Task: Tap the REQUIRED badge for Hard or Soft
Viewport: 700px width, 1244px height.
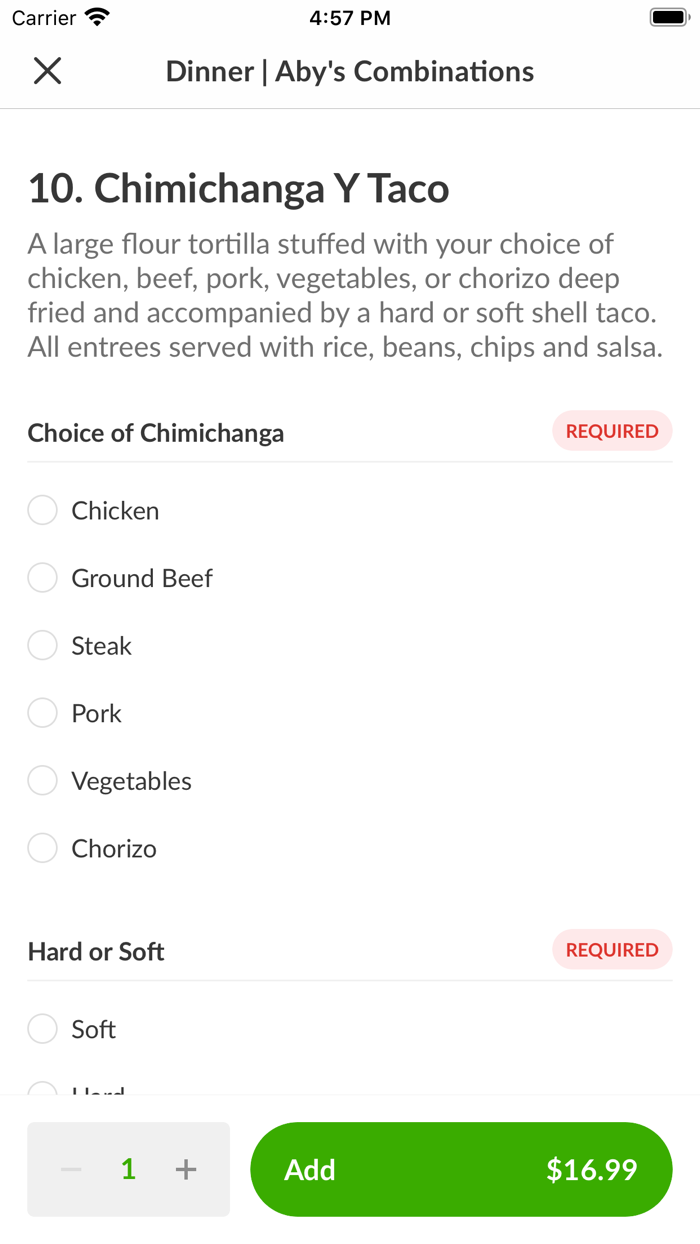Action: [612, 950]
